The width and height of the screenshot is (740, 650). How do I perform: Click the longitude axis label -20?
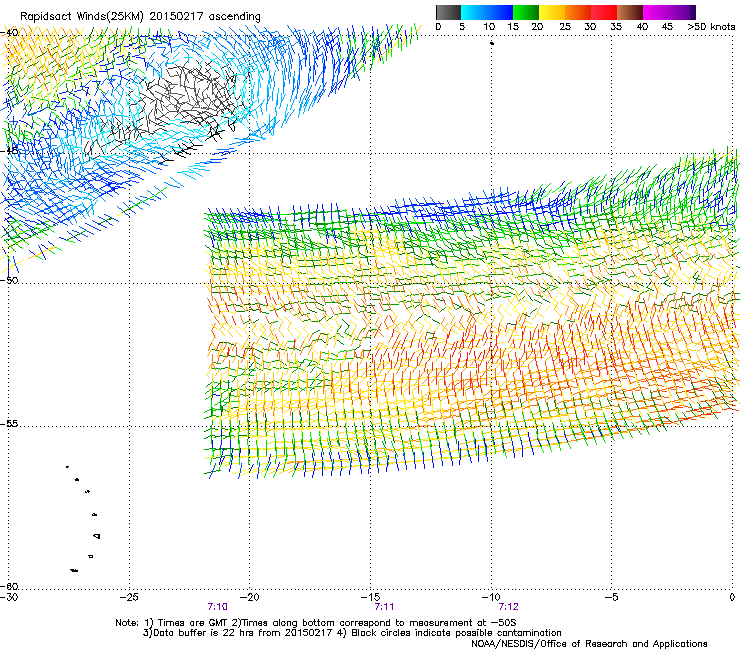(250, 597)
